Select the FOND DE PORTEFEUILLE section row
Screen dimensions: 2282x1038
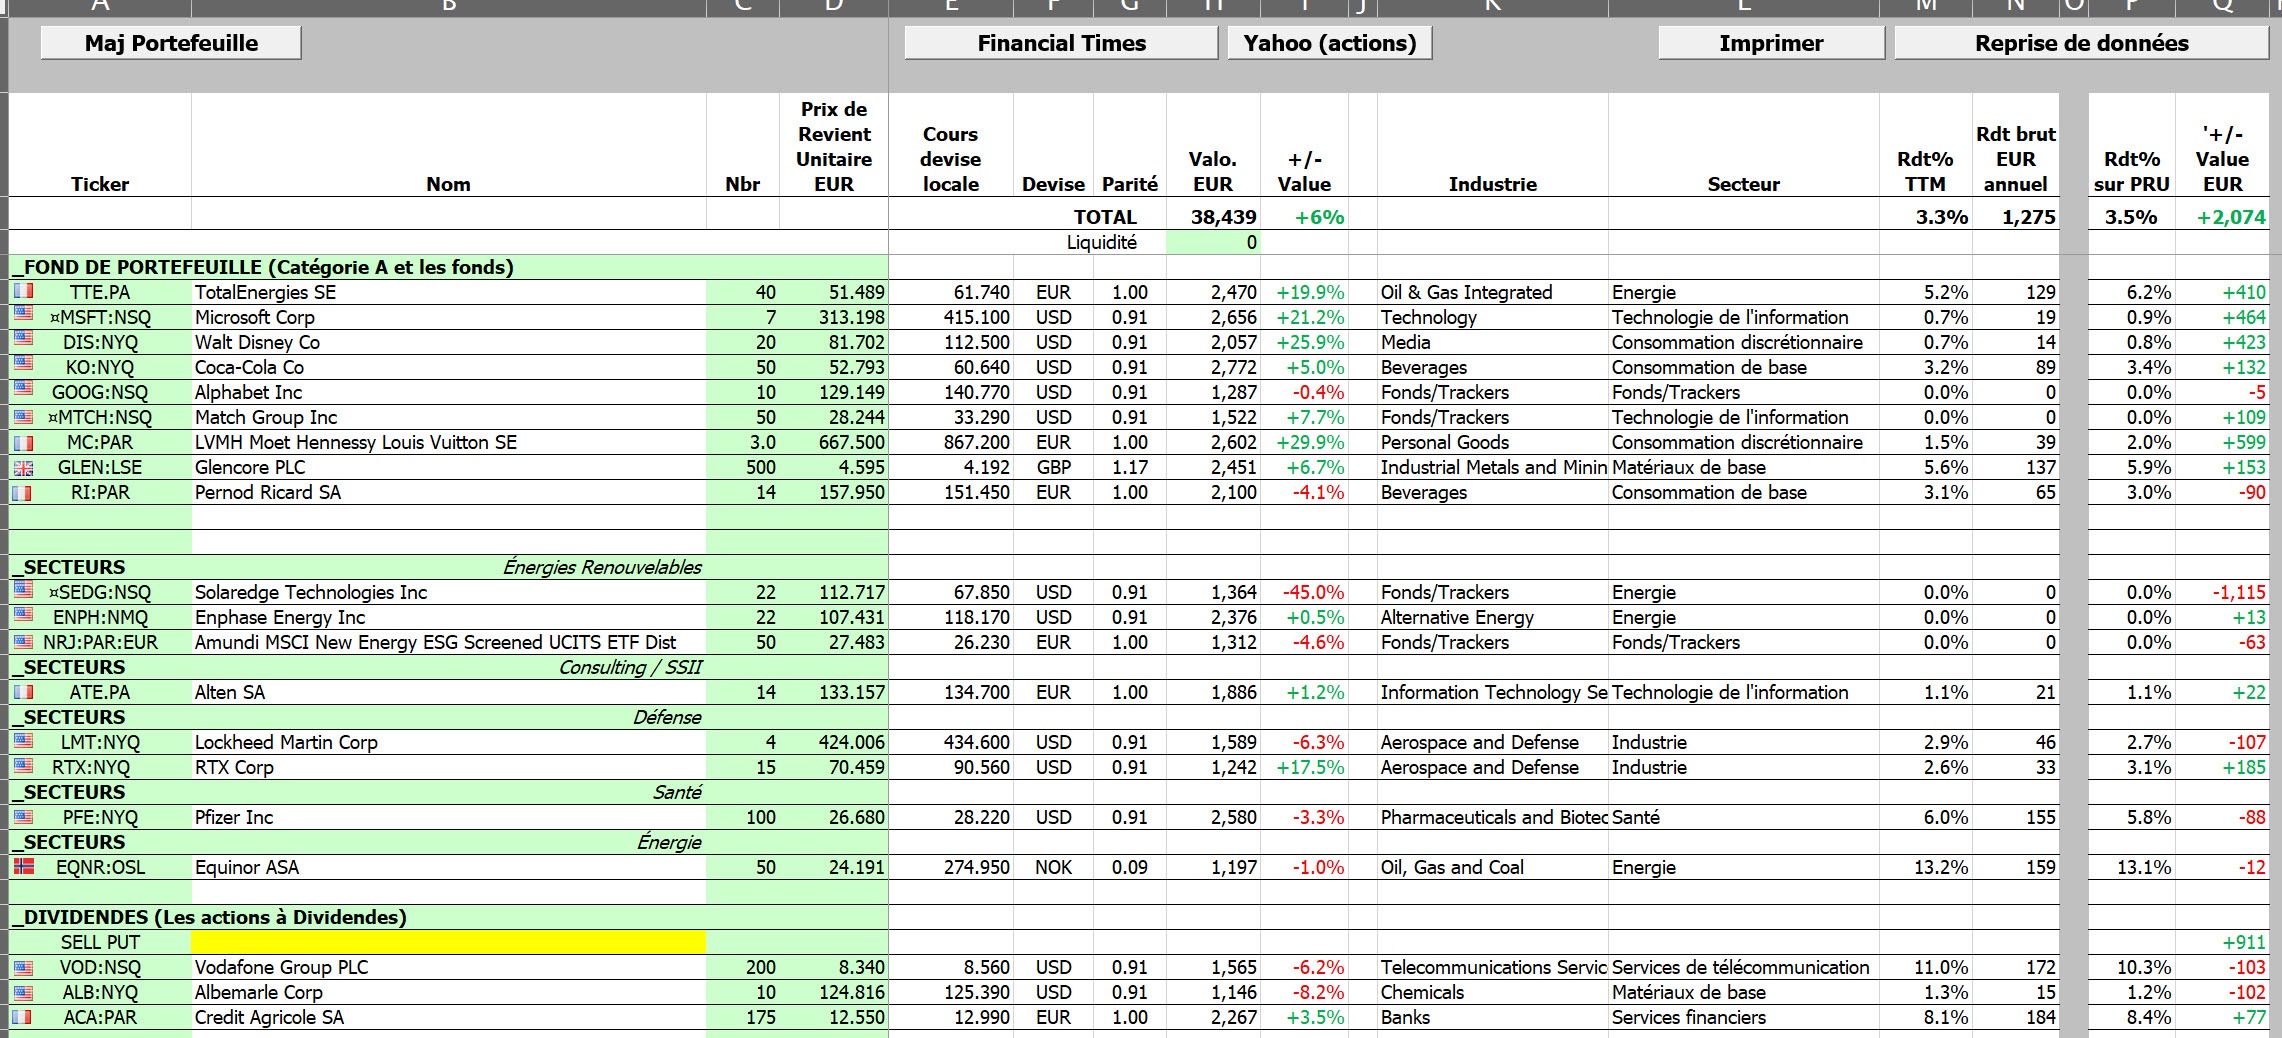pyautogui.click(x=448, y=267)
